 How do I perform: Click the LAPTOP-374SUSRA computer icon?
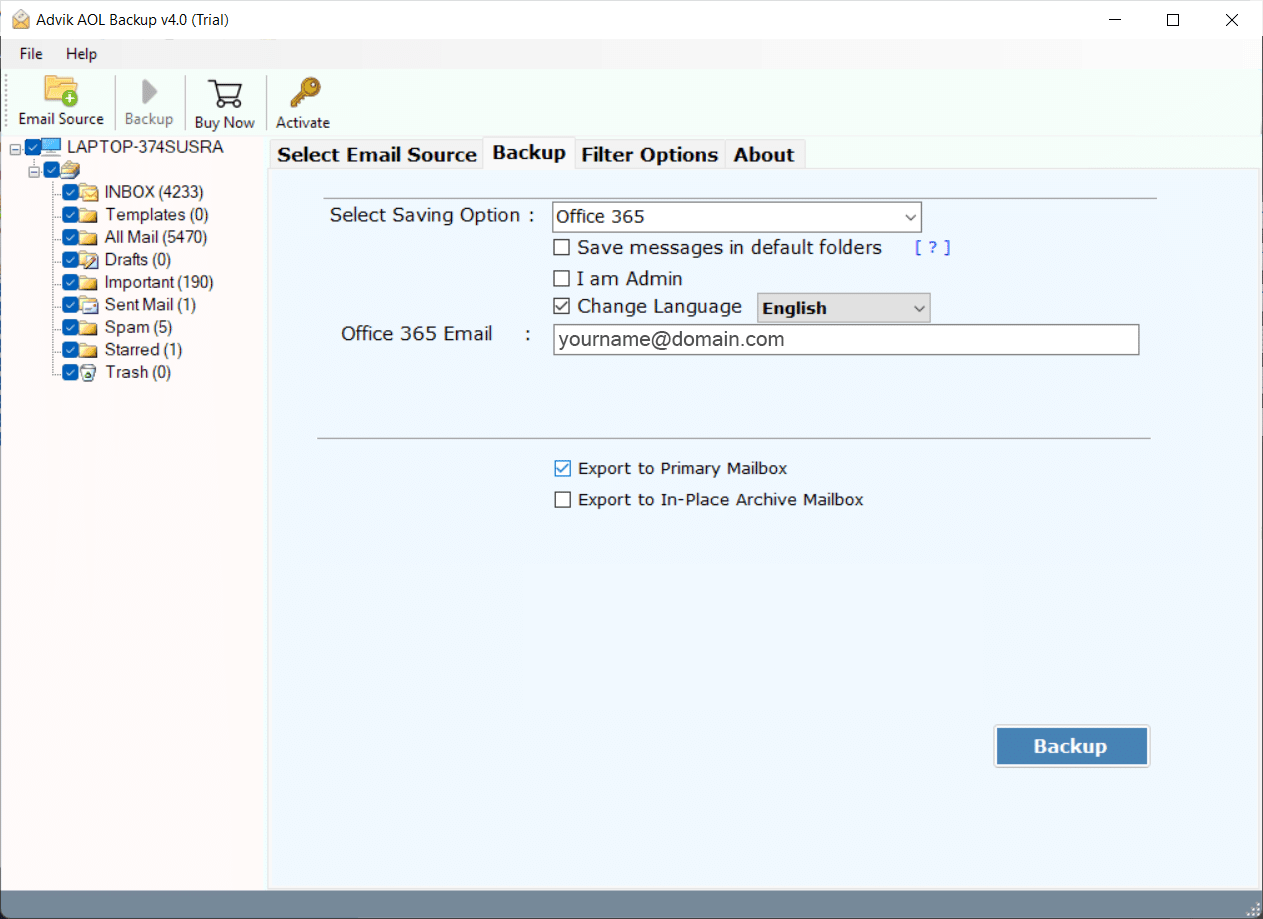[51, 147]
